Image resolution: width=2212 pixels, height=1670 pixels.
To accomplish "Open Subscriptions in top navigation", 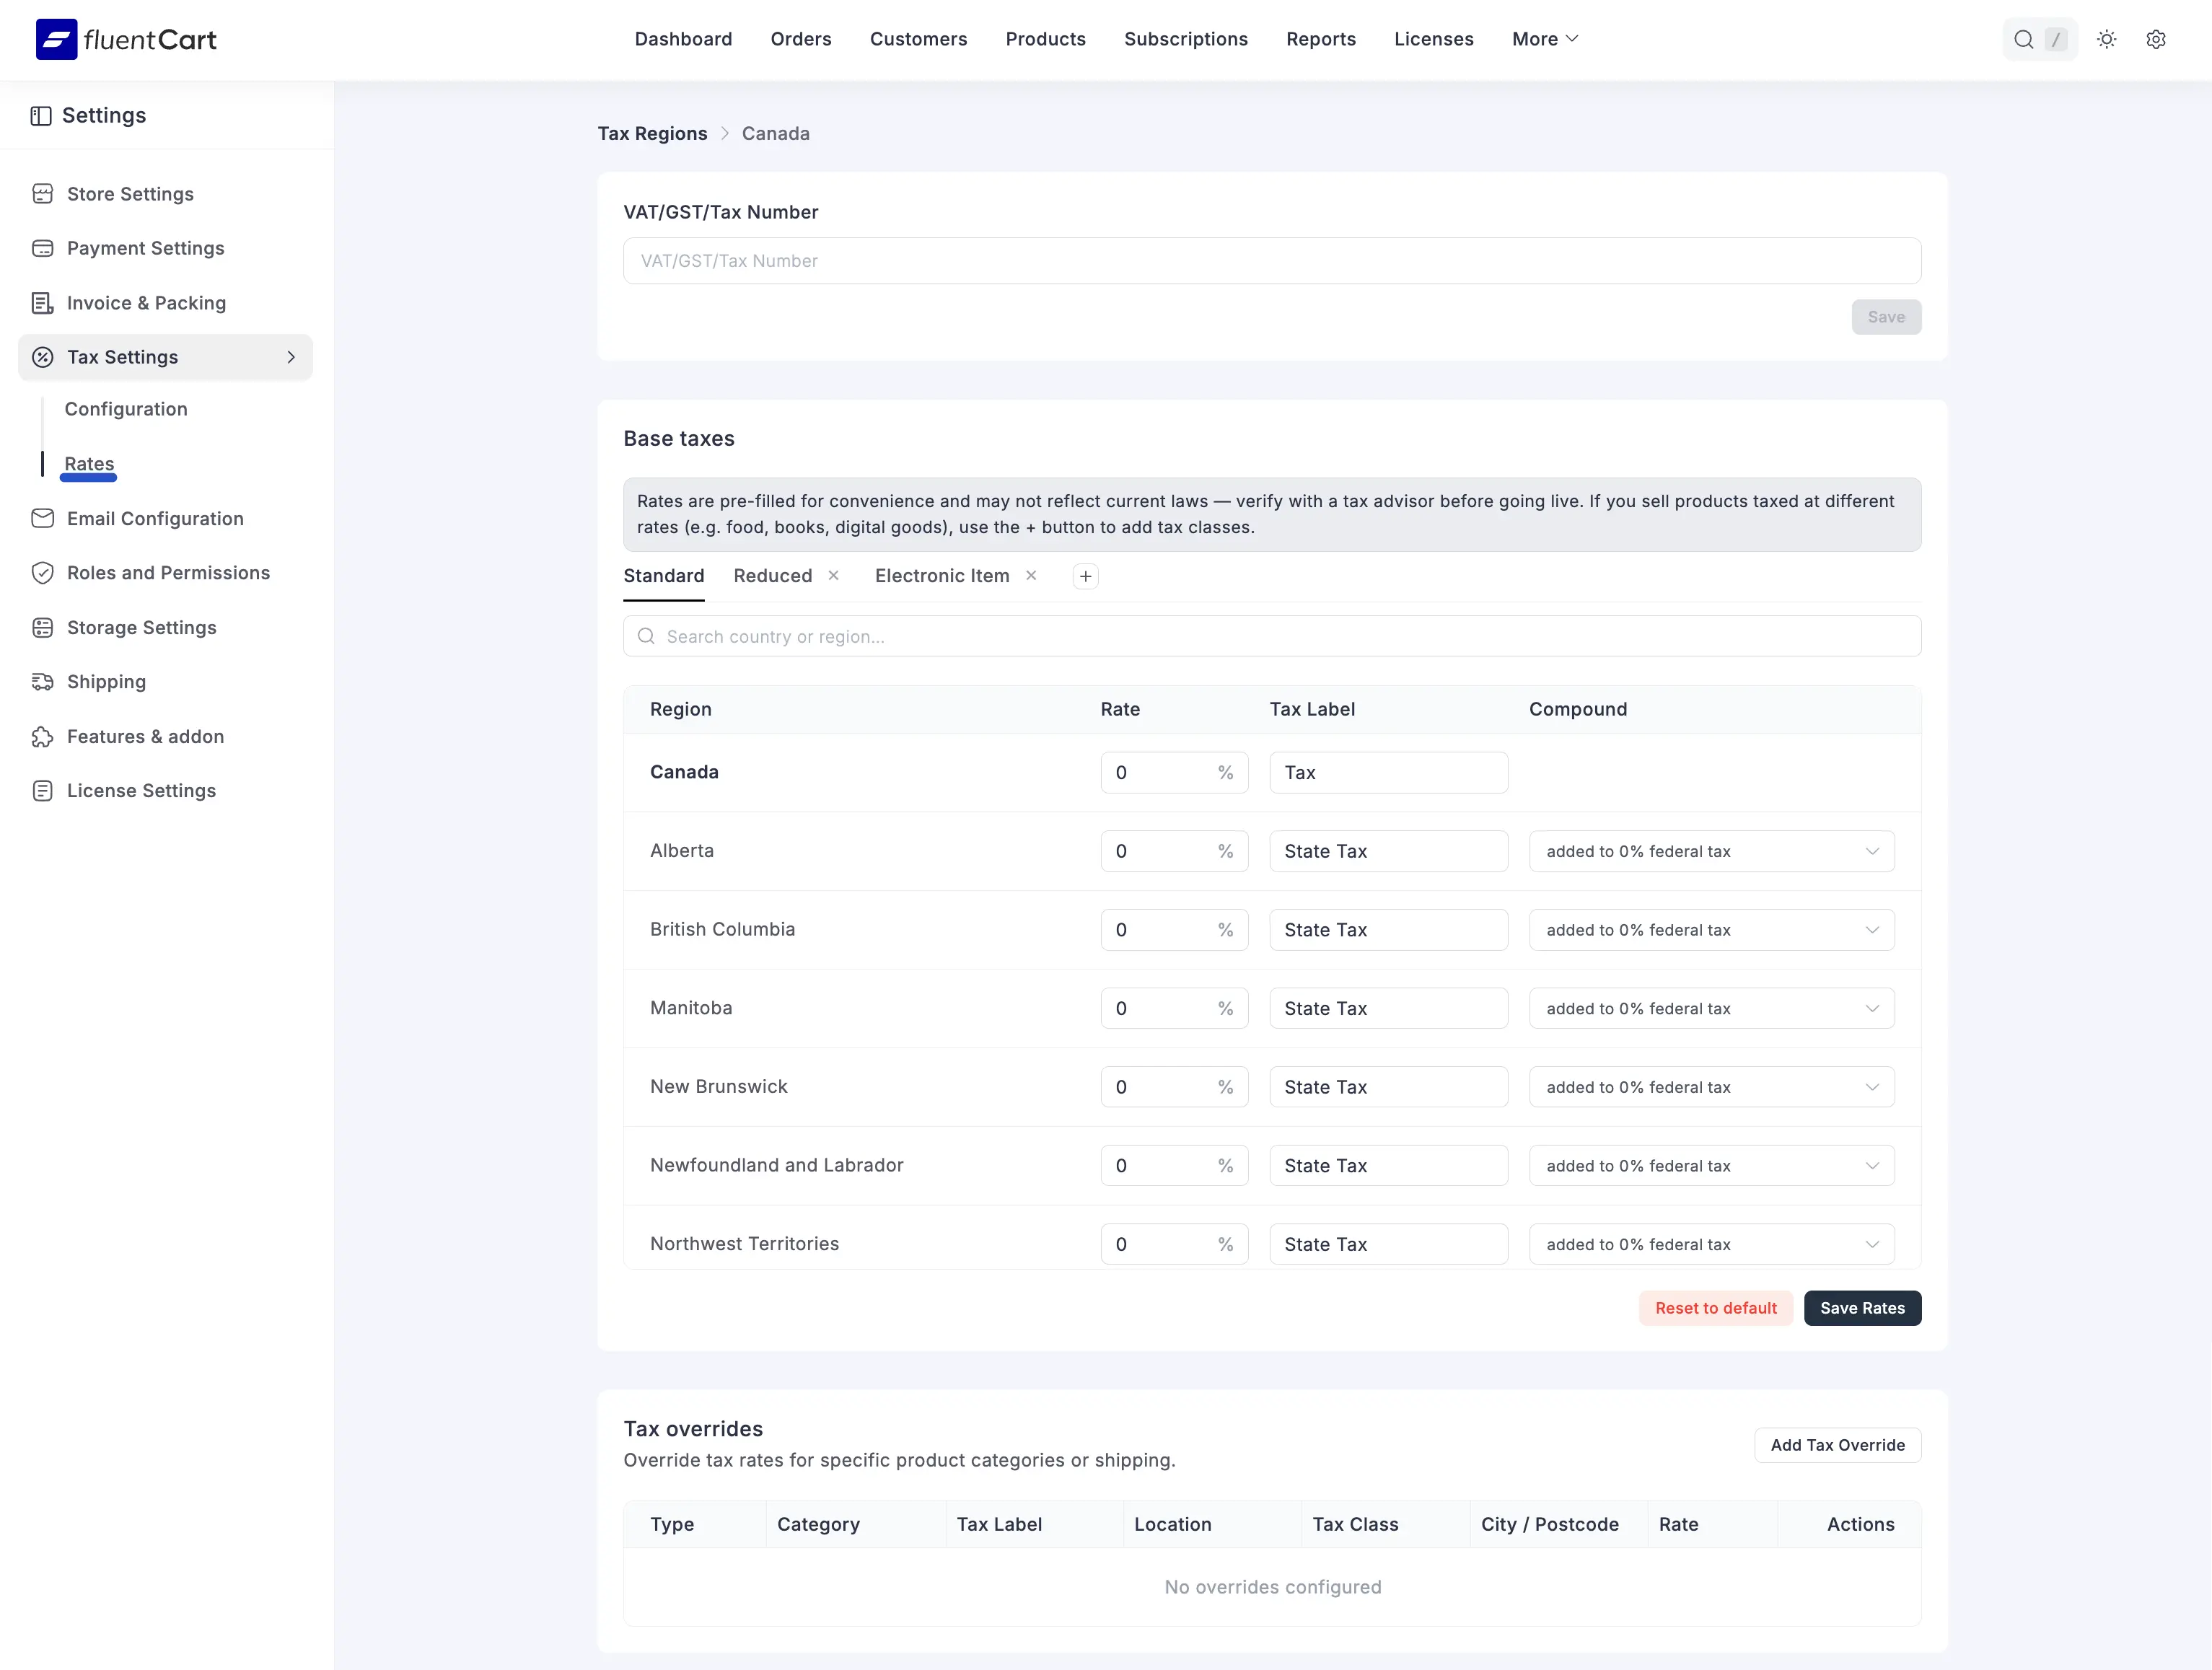I will (1185, 39).
